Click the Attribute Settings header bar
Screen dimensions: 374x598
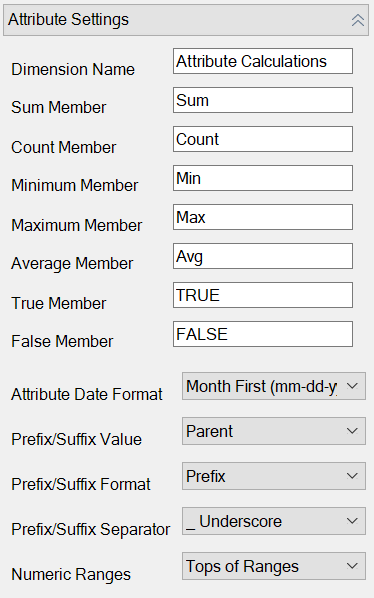(186, 20)
